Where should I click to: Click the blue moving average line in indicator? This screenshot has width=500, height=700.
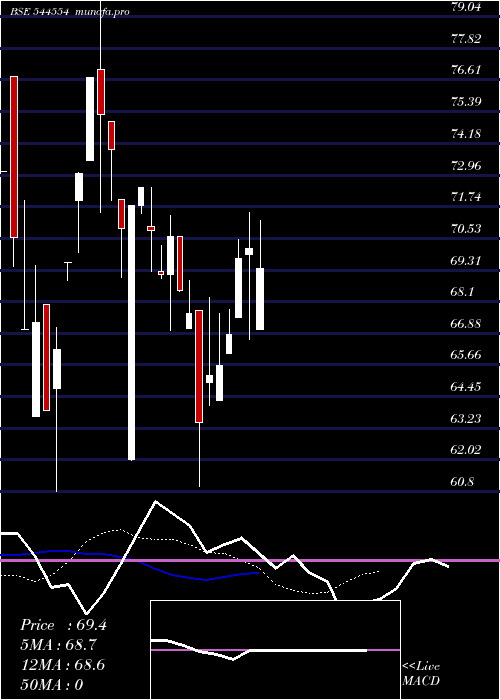coord(129,565)
